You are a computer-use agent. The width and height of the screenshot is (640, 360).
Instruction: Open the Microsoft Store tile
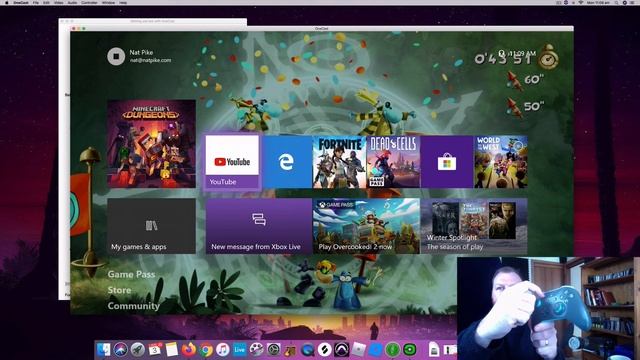tap(447, 162)
